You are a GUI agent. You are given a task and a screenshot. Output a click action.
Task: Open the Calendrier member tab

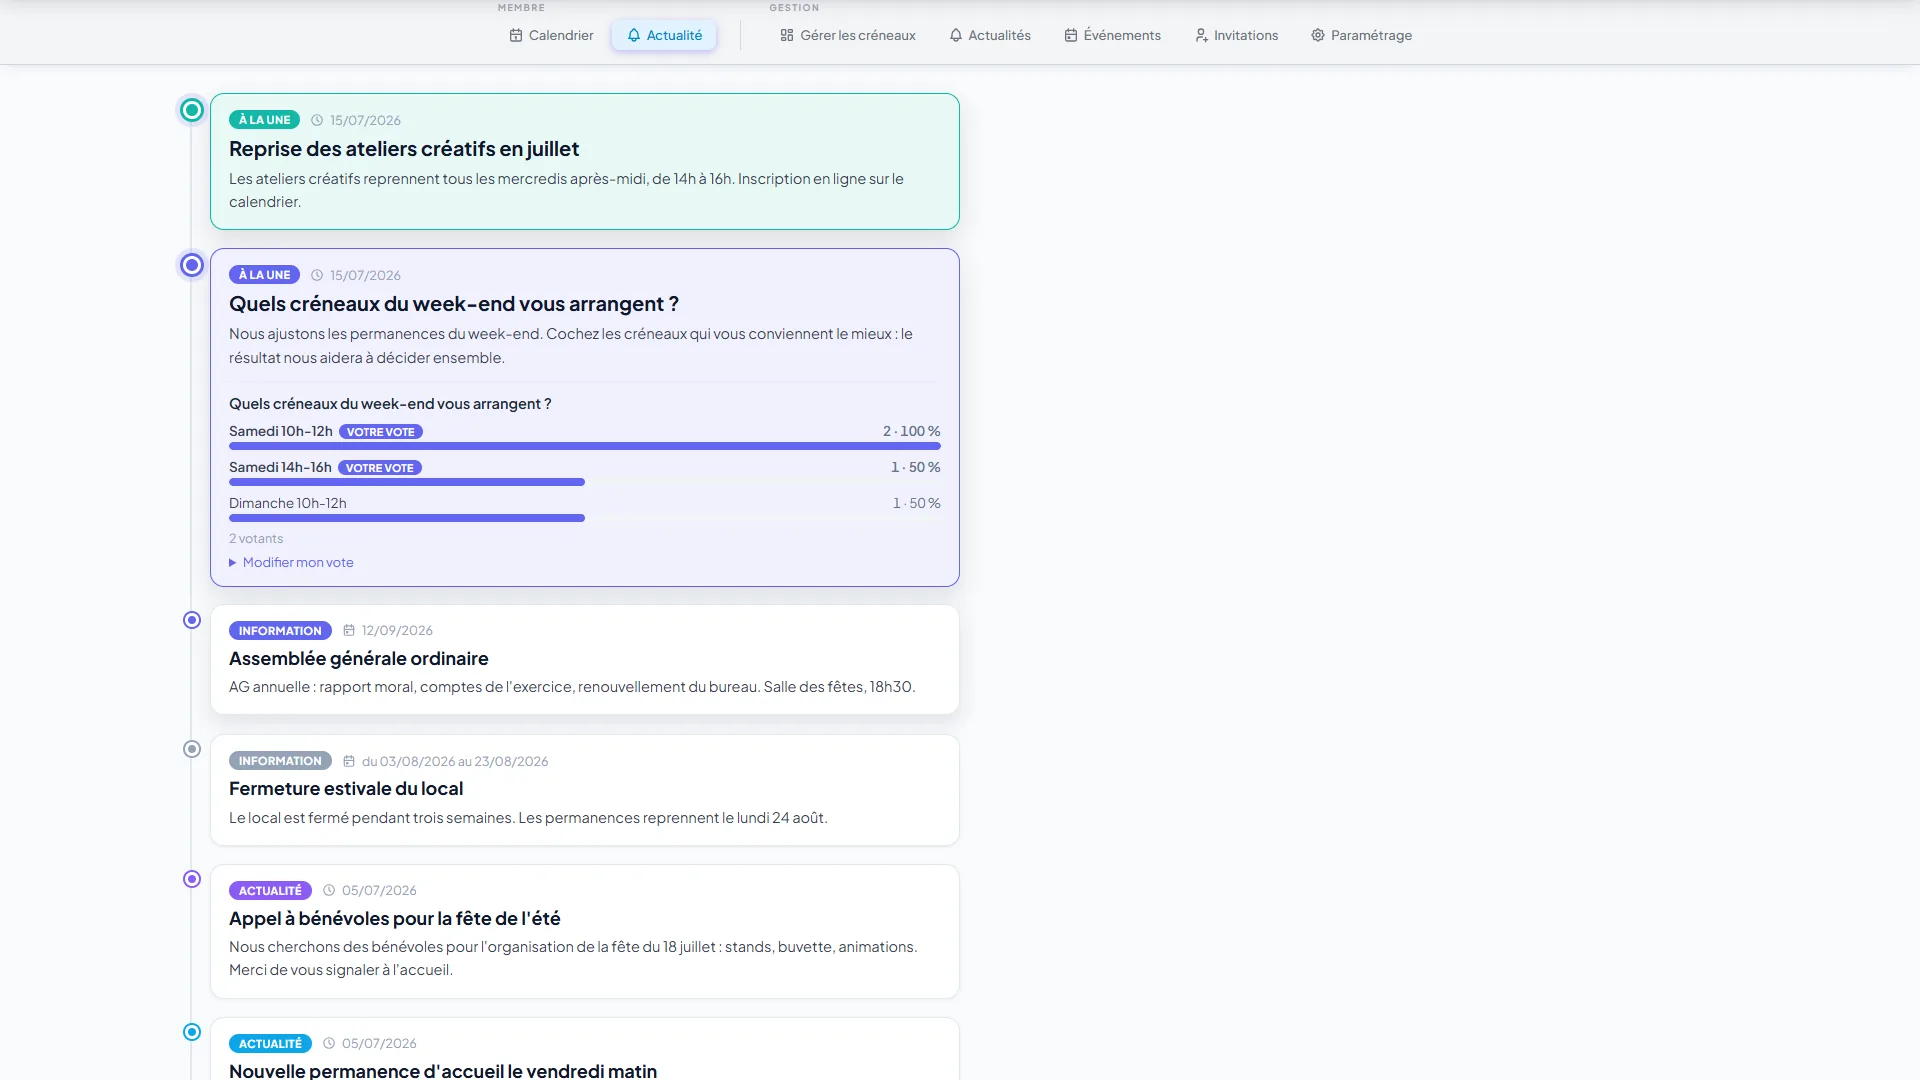[x=551, y=35]
